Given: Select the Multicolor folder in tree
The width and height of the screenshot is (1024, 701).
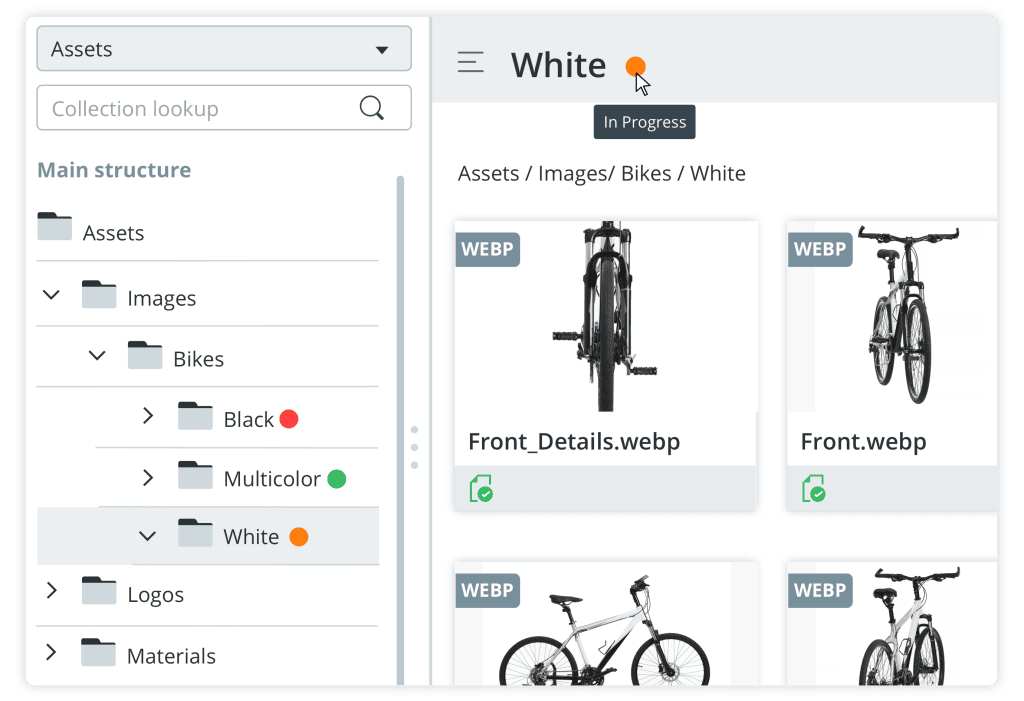Looking at the screenshot, I should pos(271,479).
